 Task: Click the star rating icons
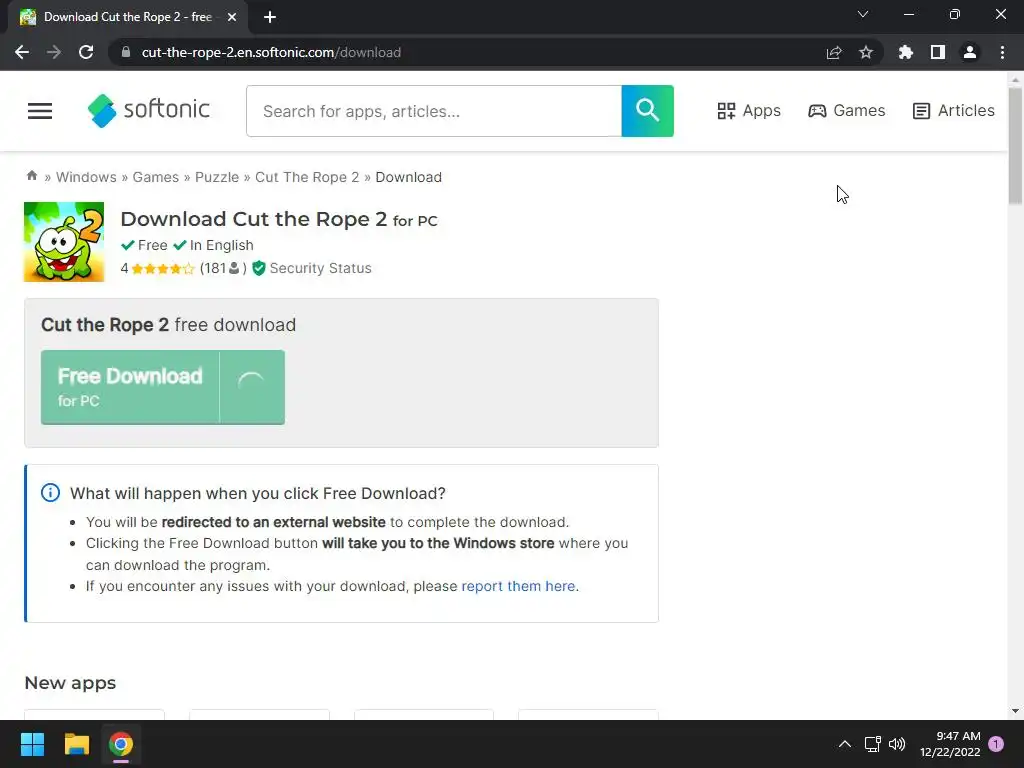click(x=163, y=268)
